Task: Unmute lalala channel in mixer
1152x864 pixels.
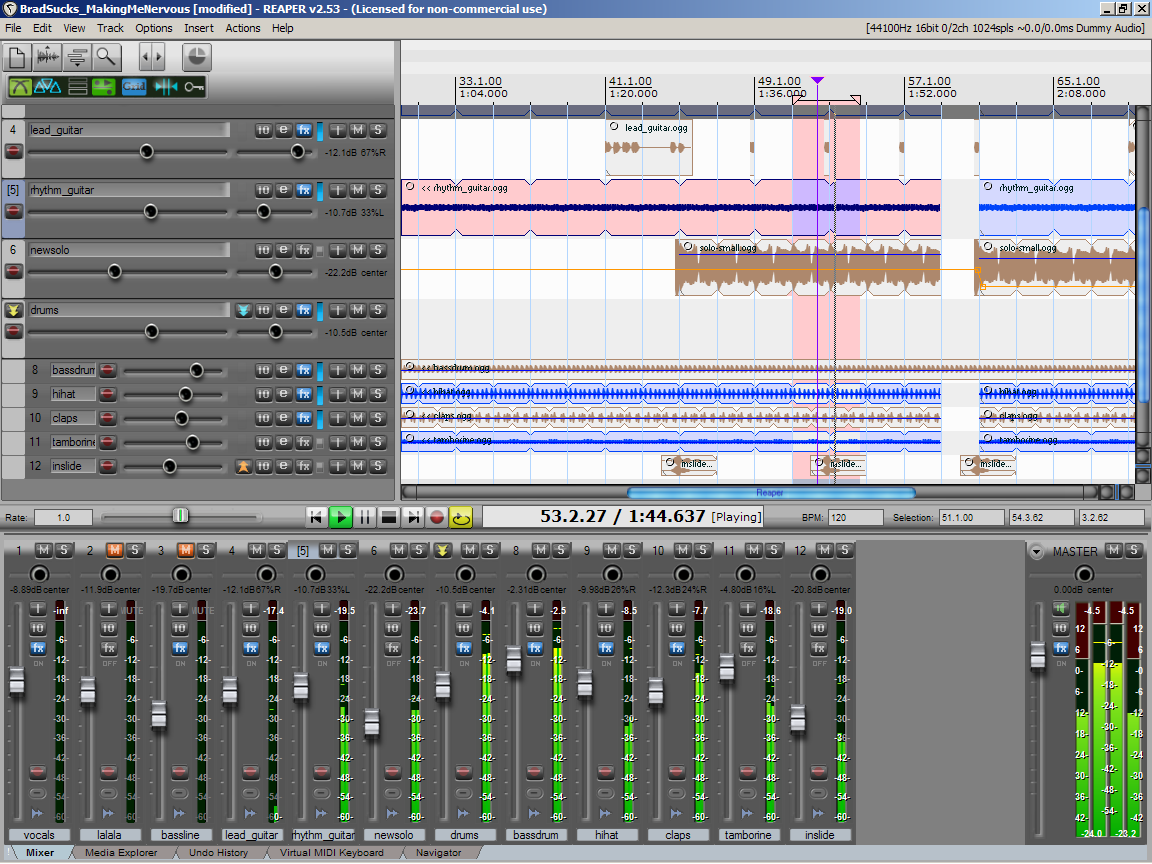Action: [115, 550]
